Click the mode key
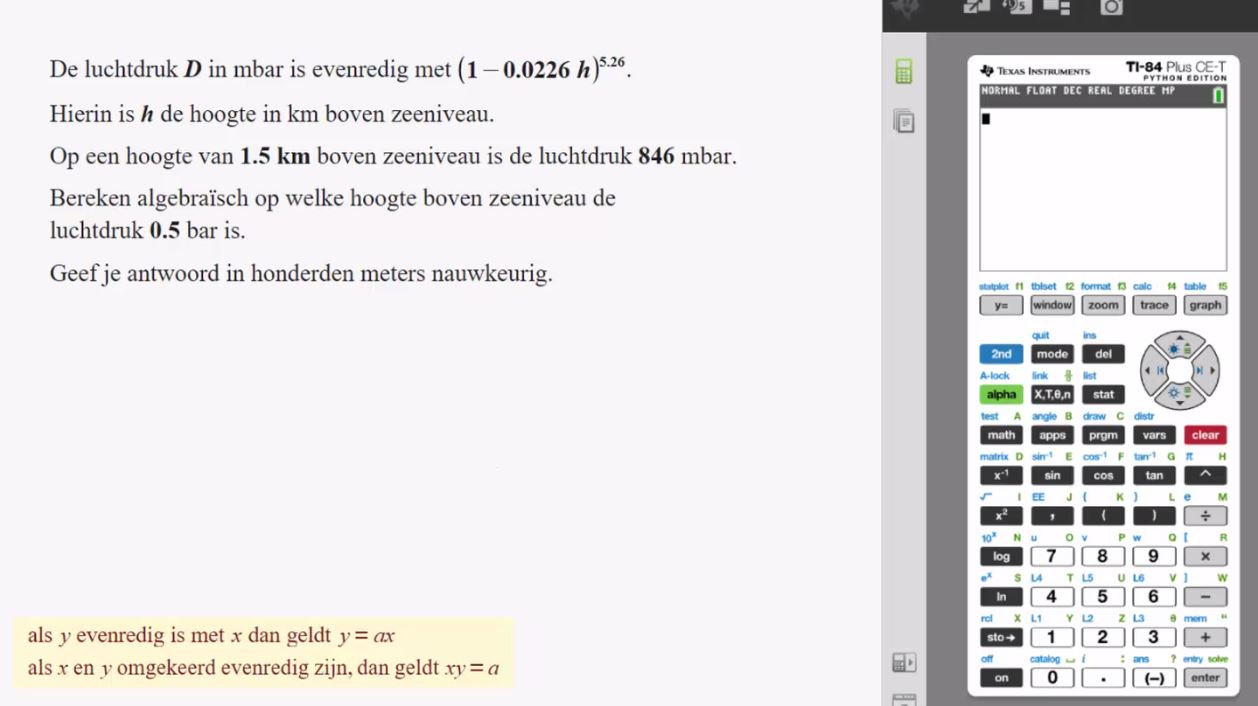This screenshot has height=706, width=1258. 1052,354
